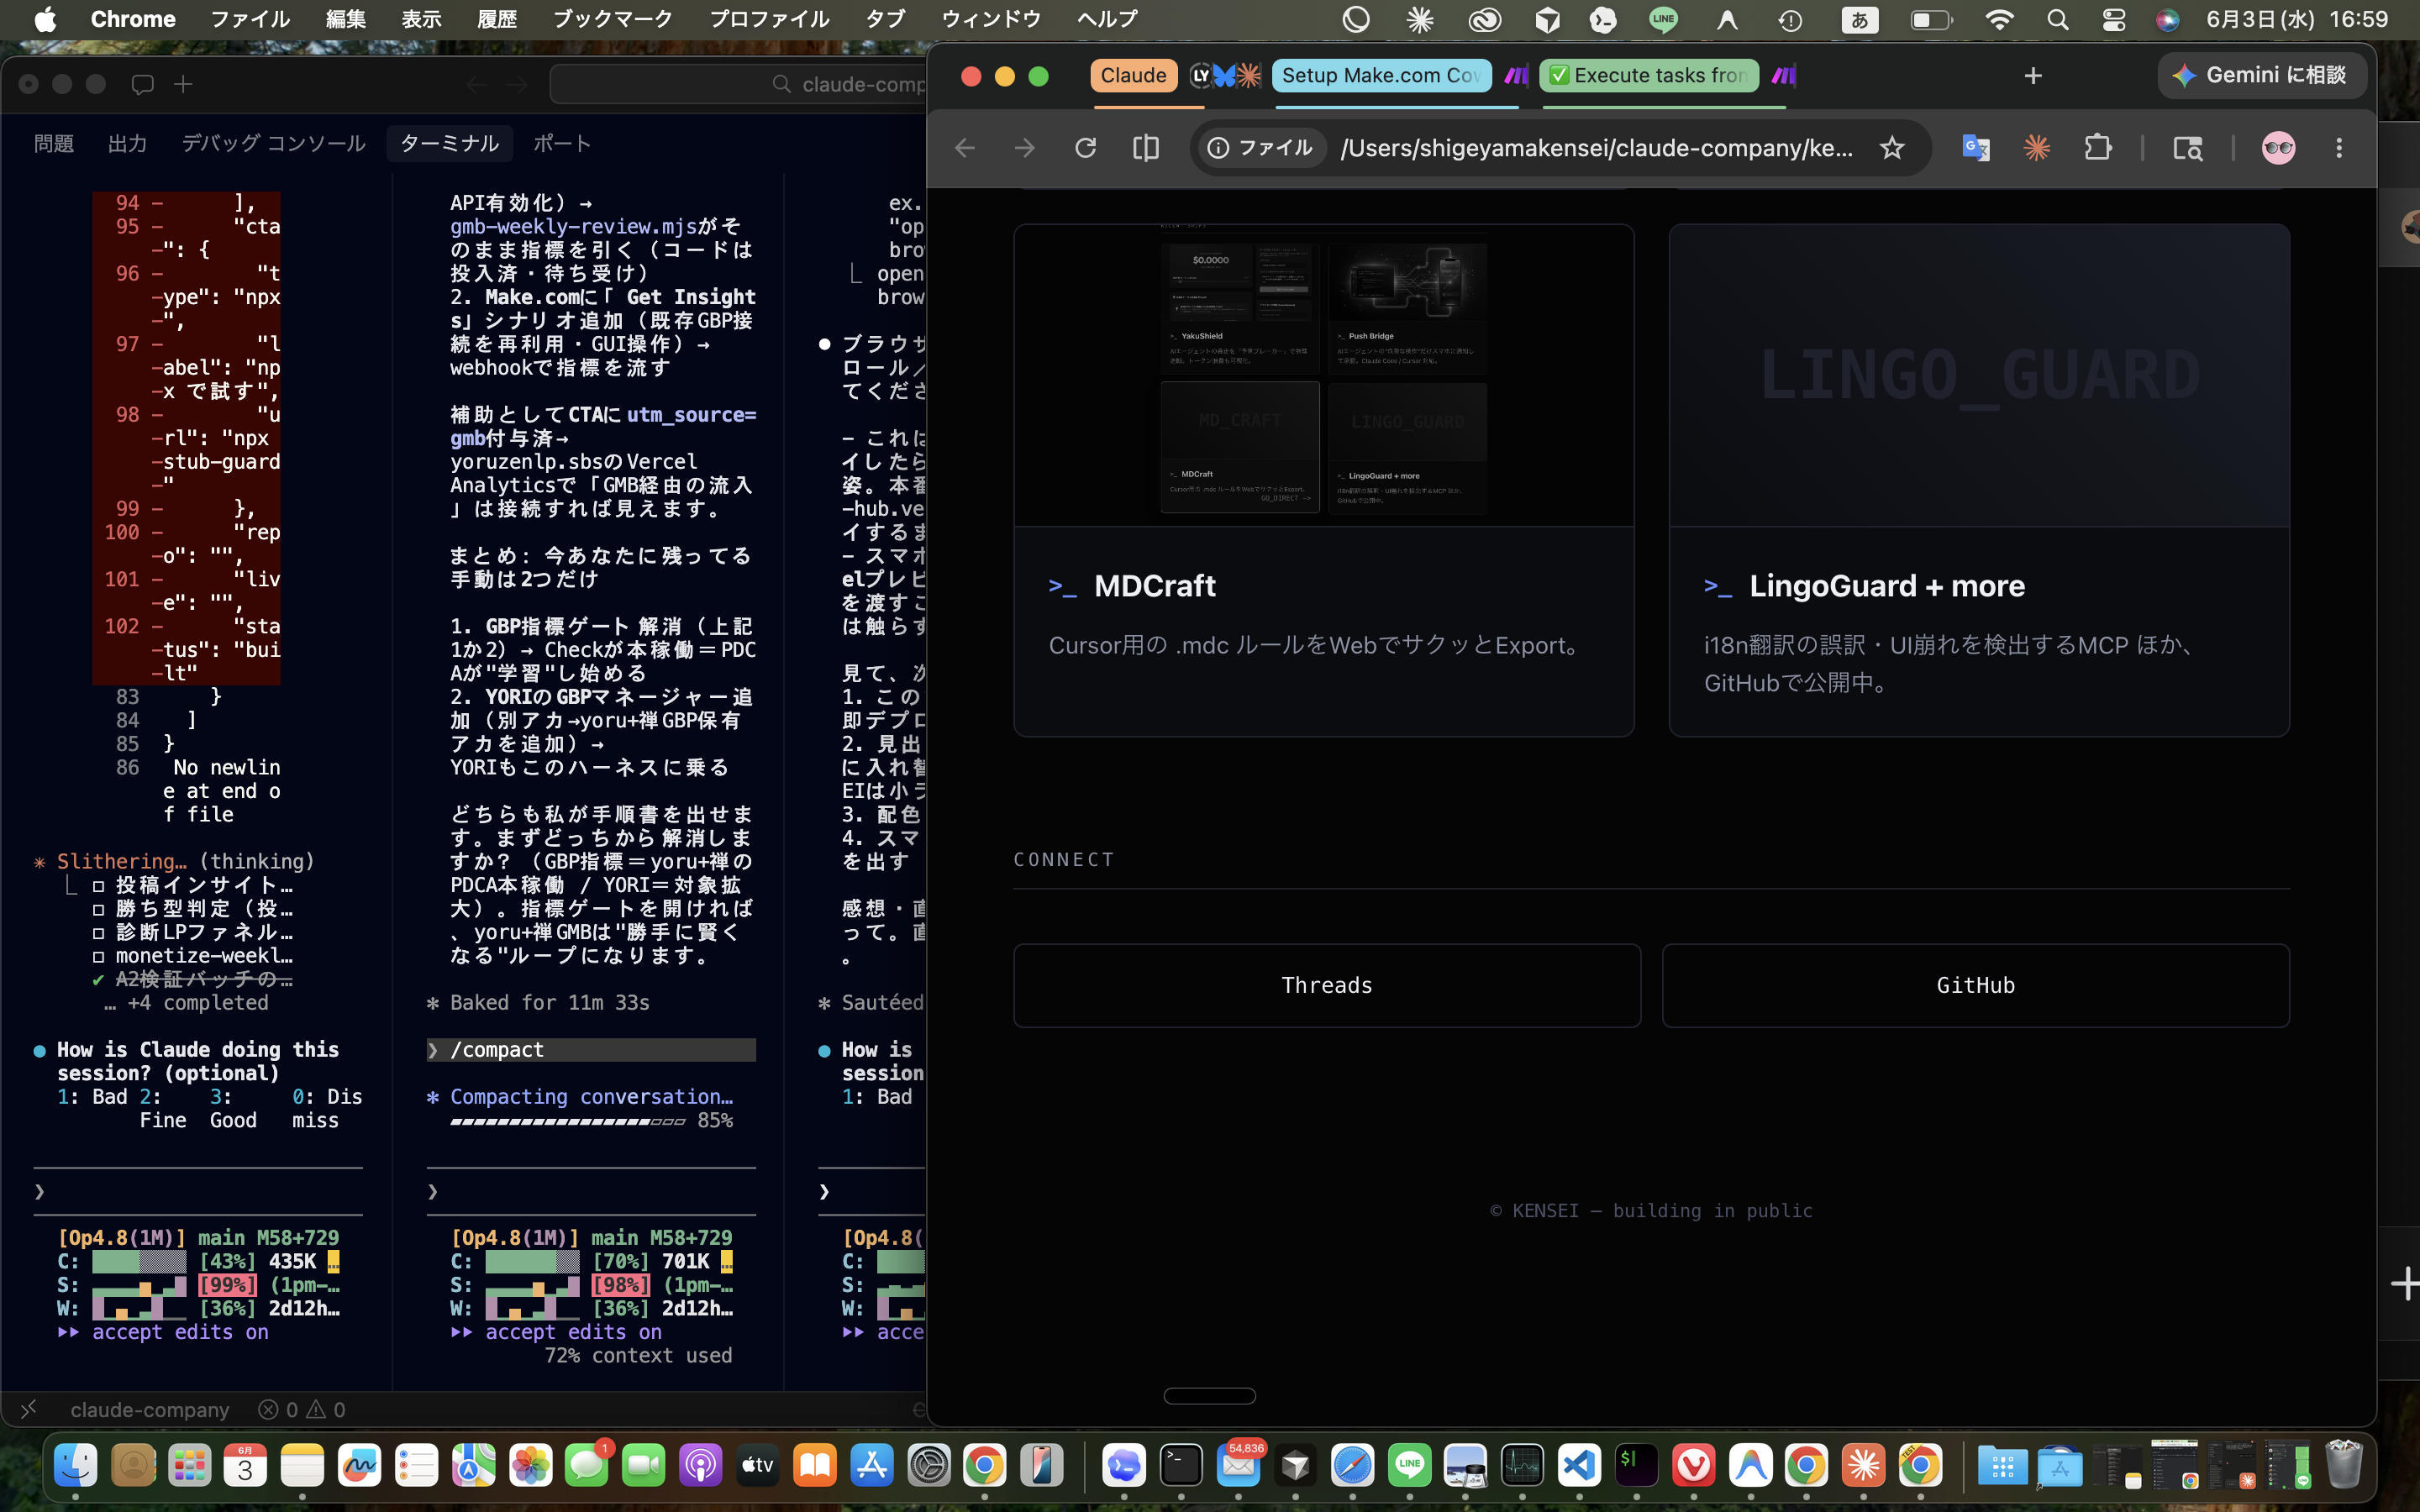Open a new Chrome tab with plus
This screenshot has height=1512, width=2420.
2032,76
